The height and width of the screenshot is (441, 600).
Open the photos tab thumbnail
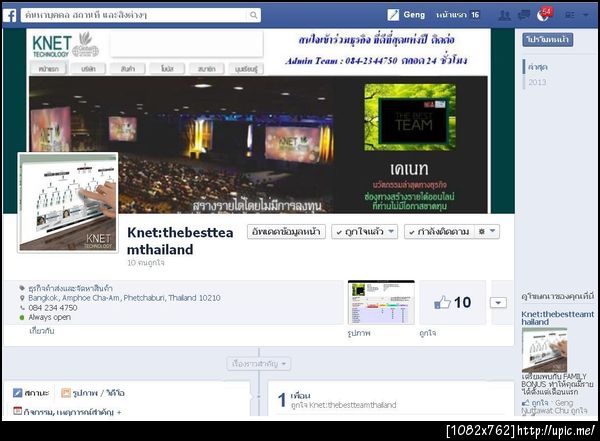click(381, 303)
